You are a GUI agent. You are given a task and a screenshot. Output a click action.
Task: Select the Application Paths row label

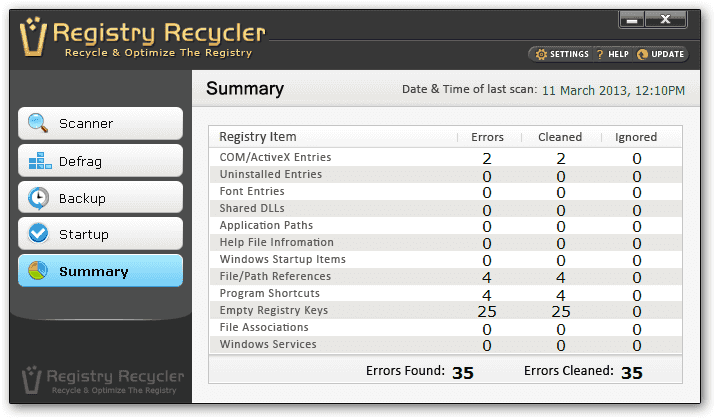tap(266, 225)
